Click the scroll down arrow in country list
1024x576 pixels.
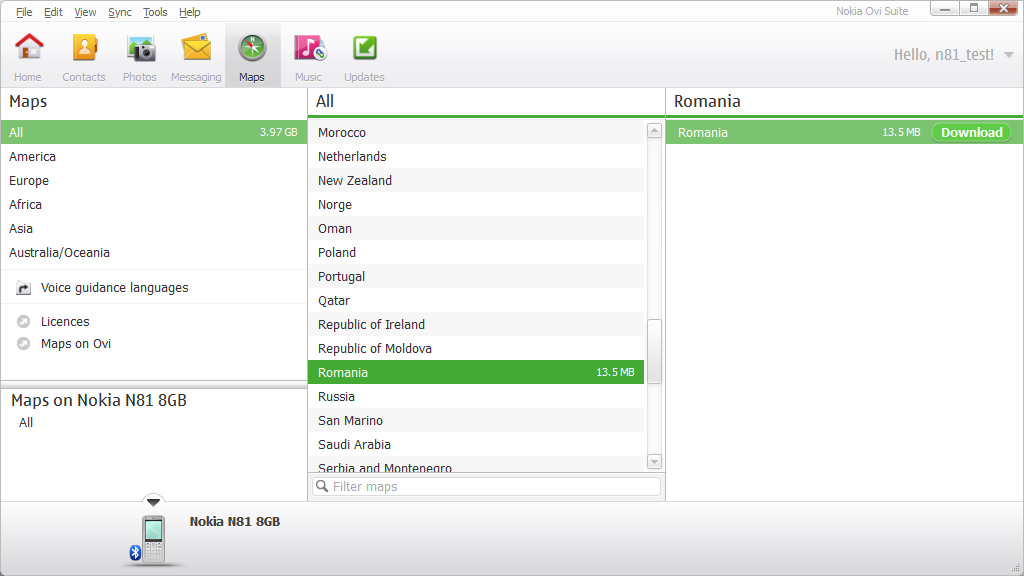point(654,462)
